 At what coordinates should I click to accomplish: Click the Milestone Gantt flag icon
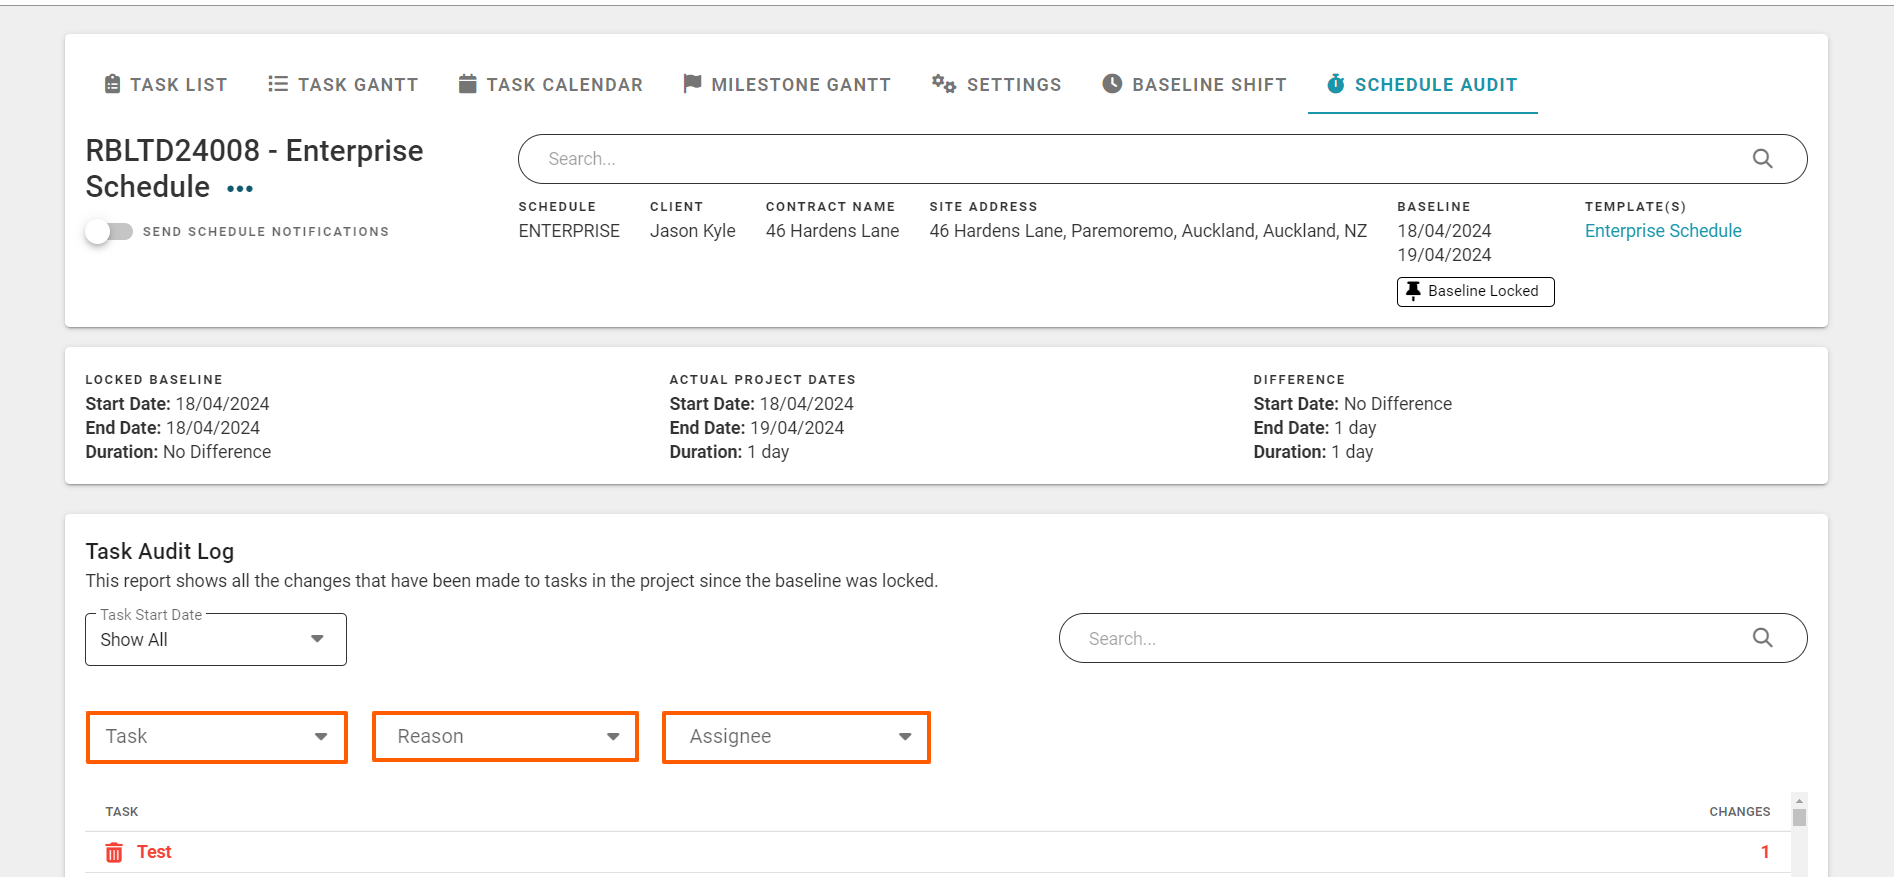(x=692, y=84)
